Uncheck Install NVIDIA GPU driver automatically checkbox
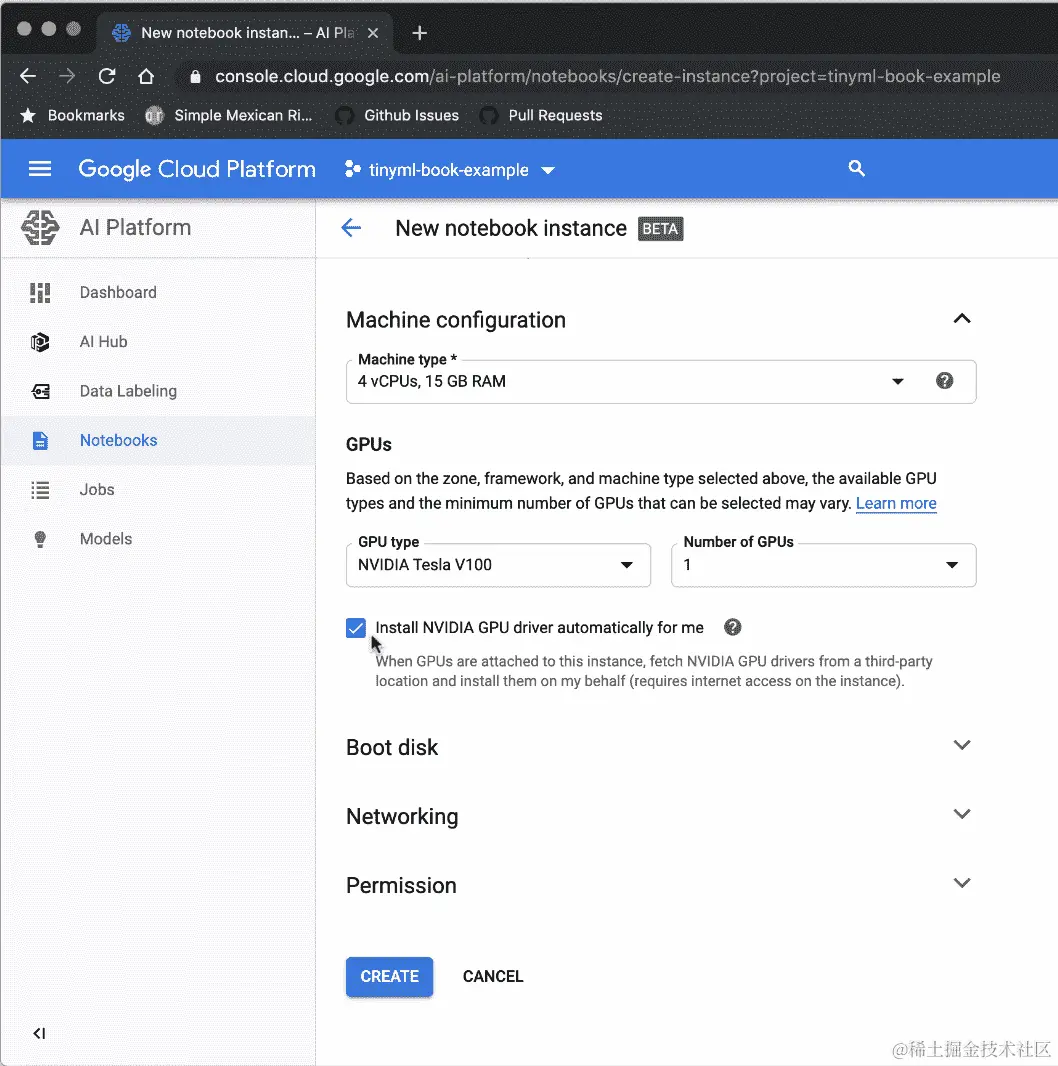Image resolution: width=1058 pixels, height=1066 pixels. click(356, 627)
